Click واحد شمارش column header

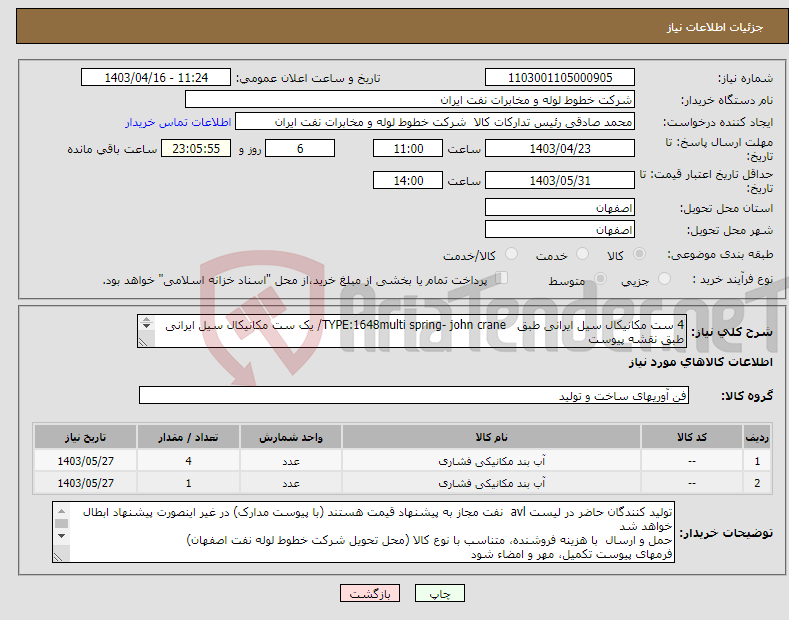(x=291, y=437)
